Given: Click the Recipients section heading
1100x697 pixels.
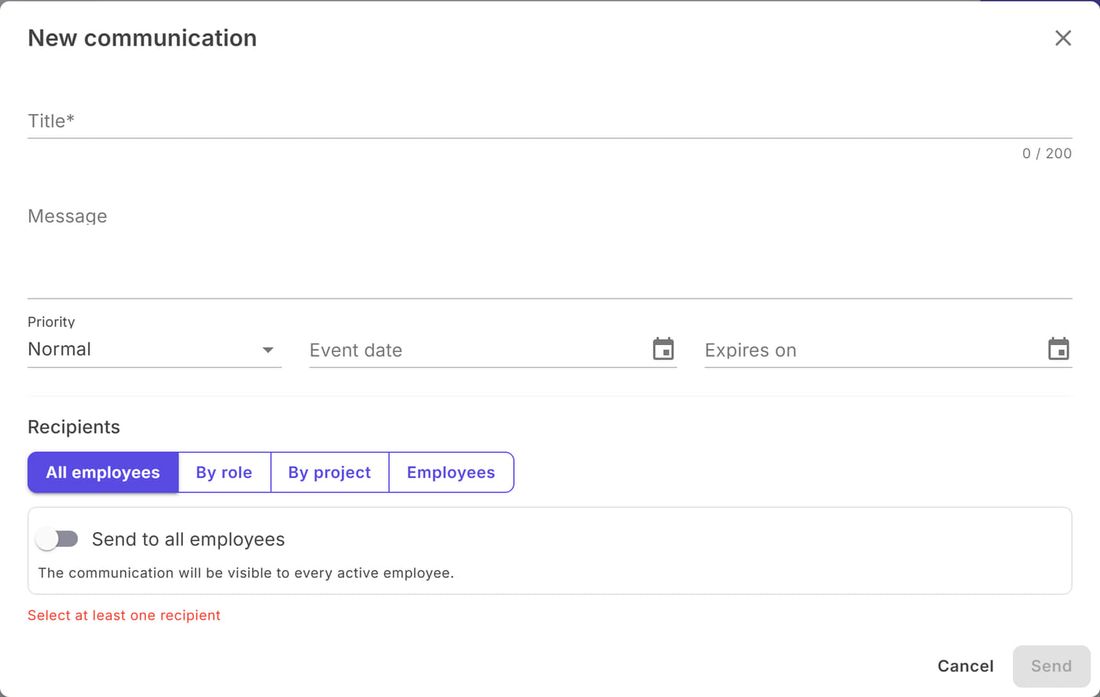Looking at the screenshot, I should [x=74, y=427].
